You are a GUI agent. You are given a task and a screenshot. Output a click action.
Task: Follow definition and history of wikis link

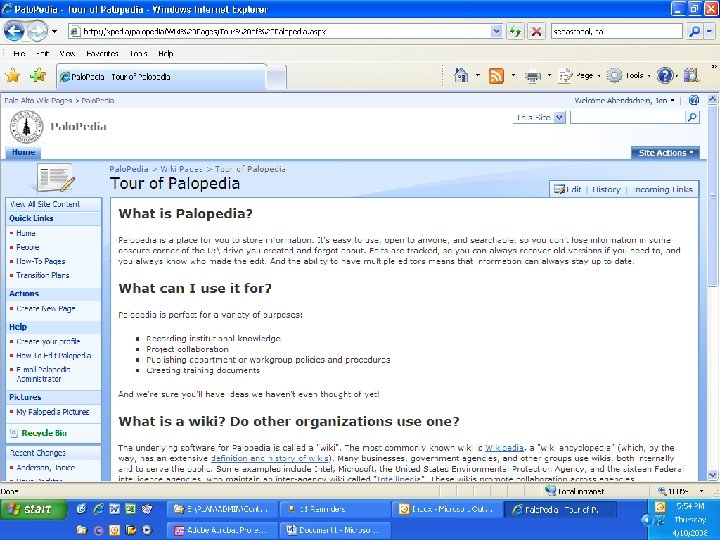click(x=270, y=458)
